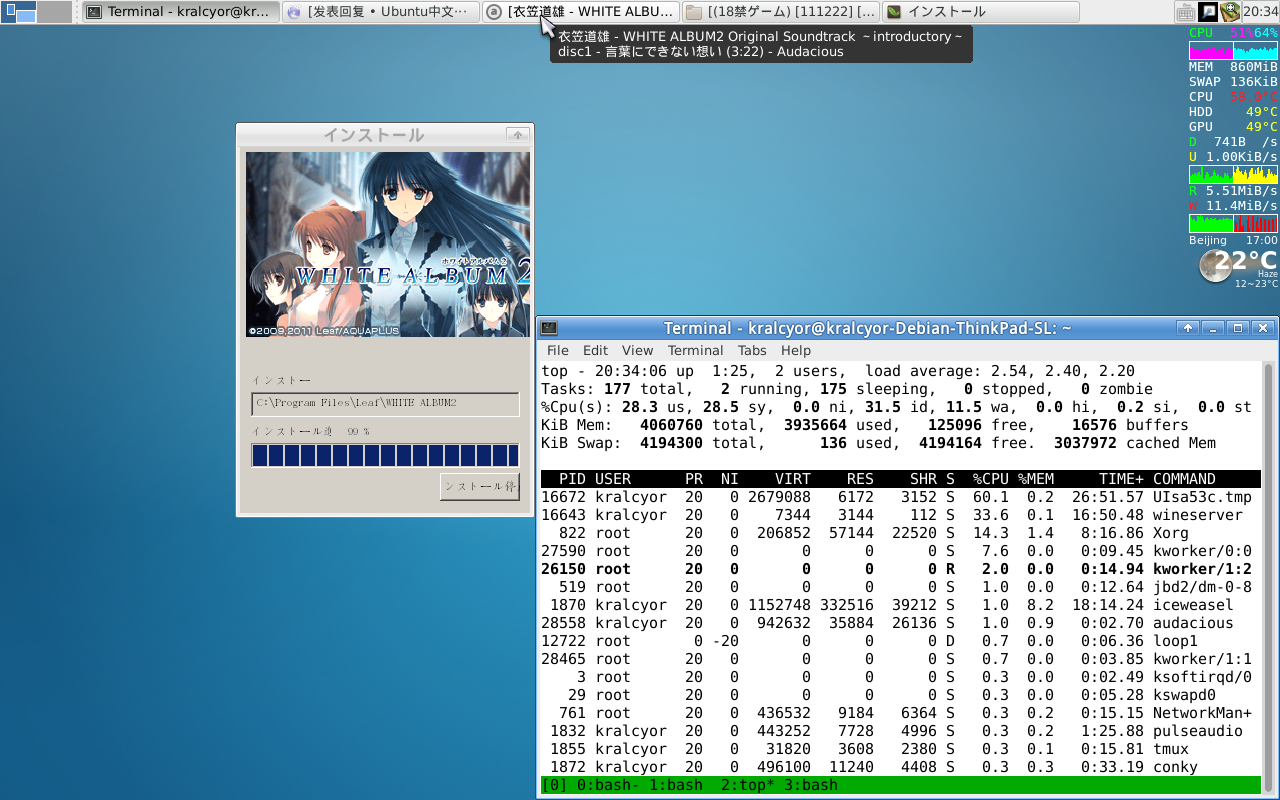This screenshot has width=1280, height=800.
Task: Click the load average text in top
Action: click(1001, 371)
